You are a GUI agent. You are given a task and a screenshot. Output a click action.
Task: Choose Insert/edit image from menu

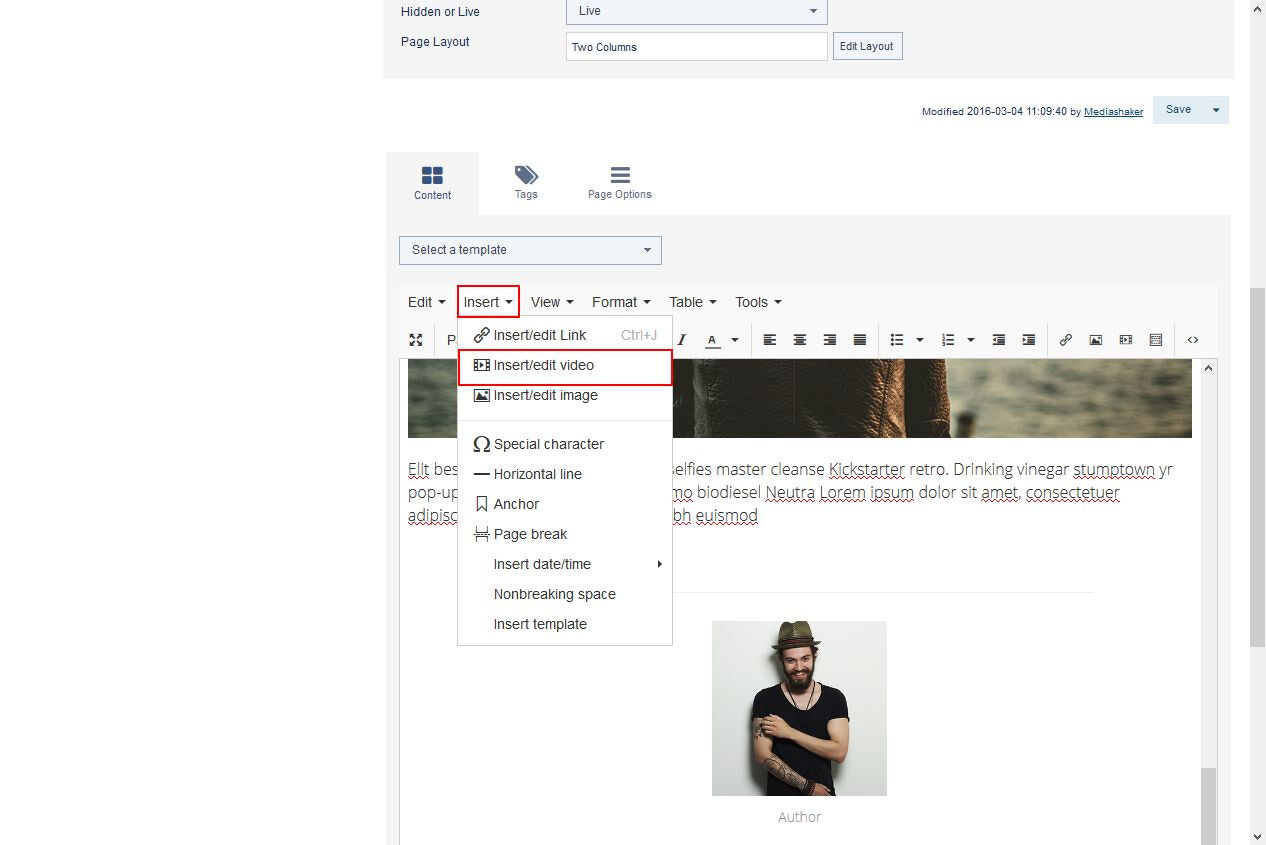point(565,395)
